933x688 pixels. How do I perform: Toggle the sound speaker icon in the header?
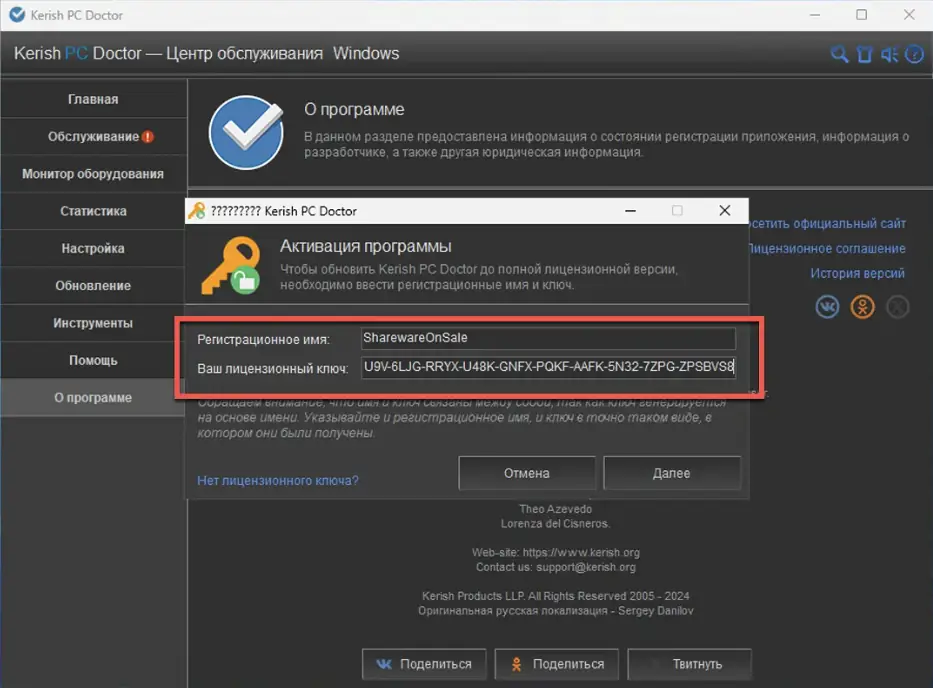point(889,54)
